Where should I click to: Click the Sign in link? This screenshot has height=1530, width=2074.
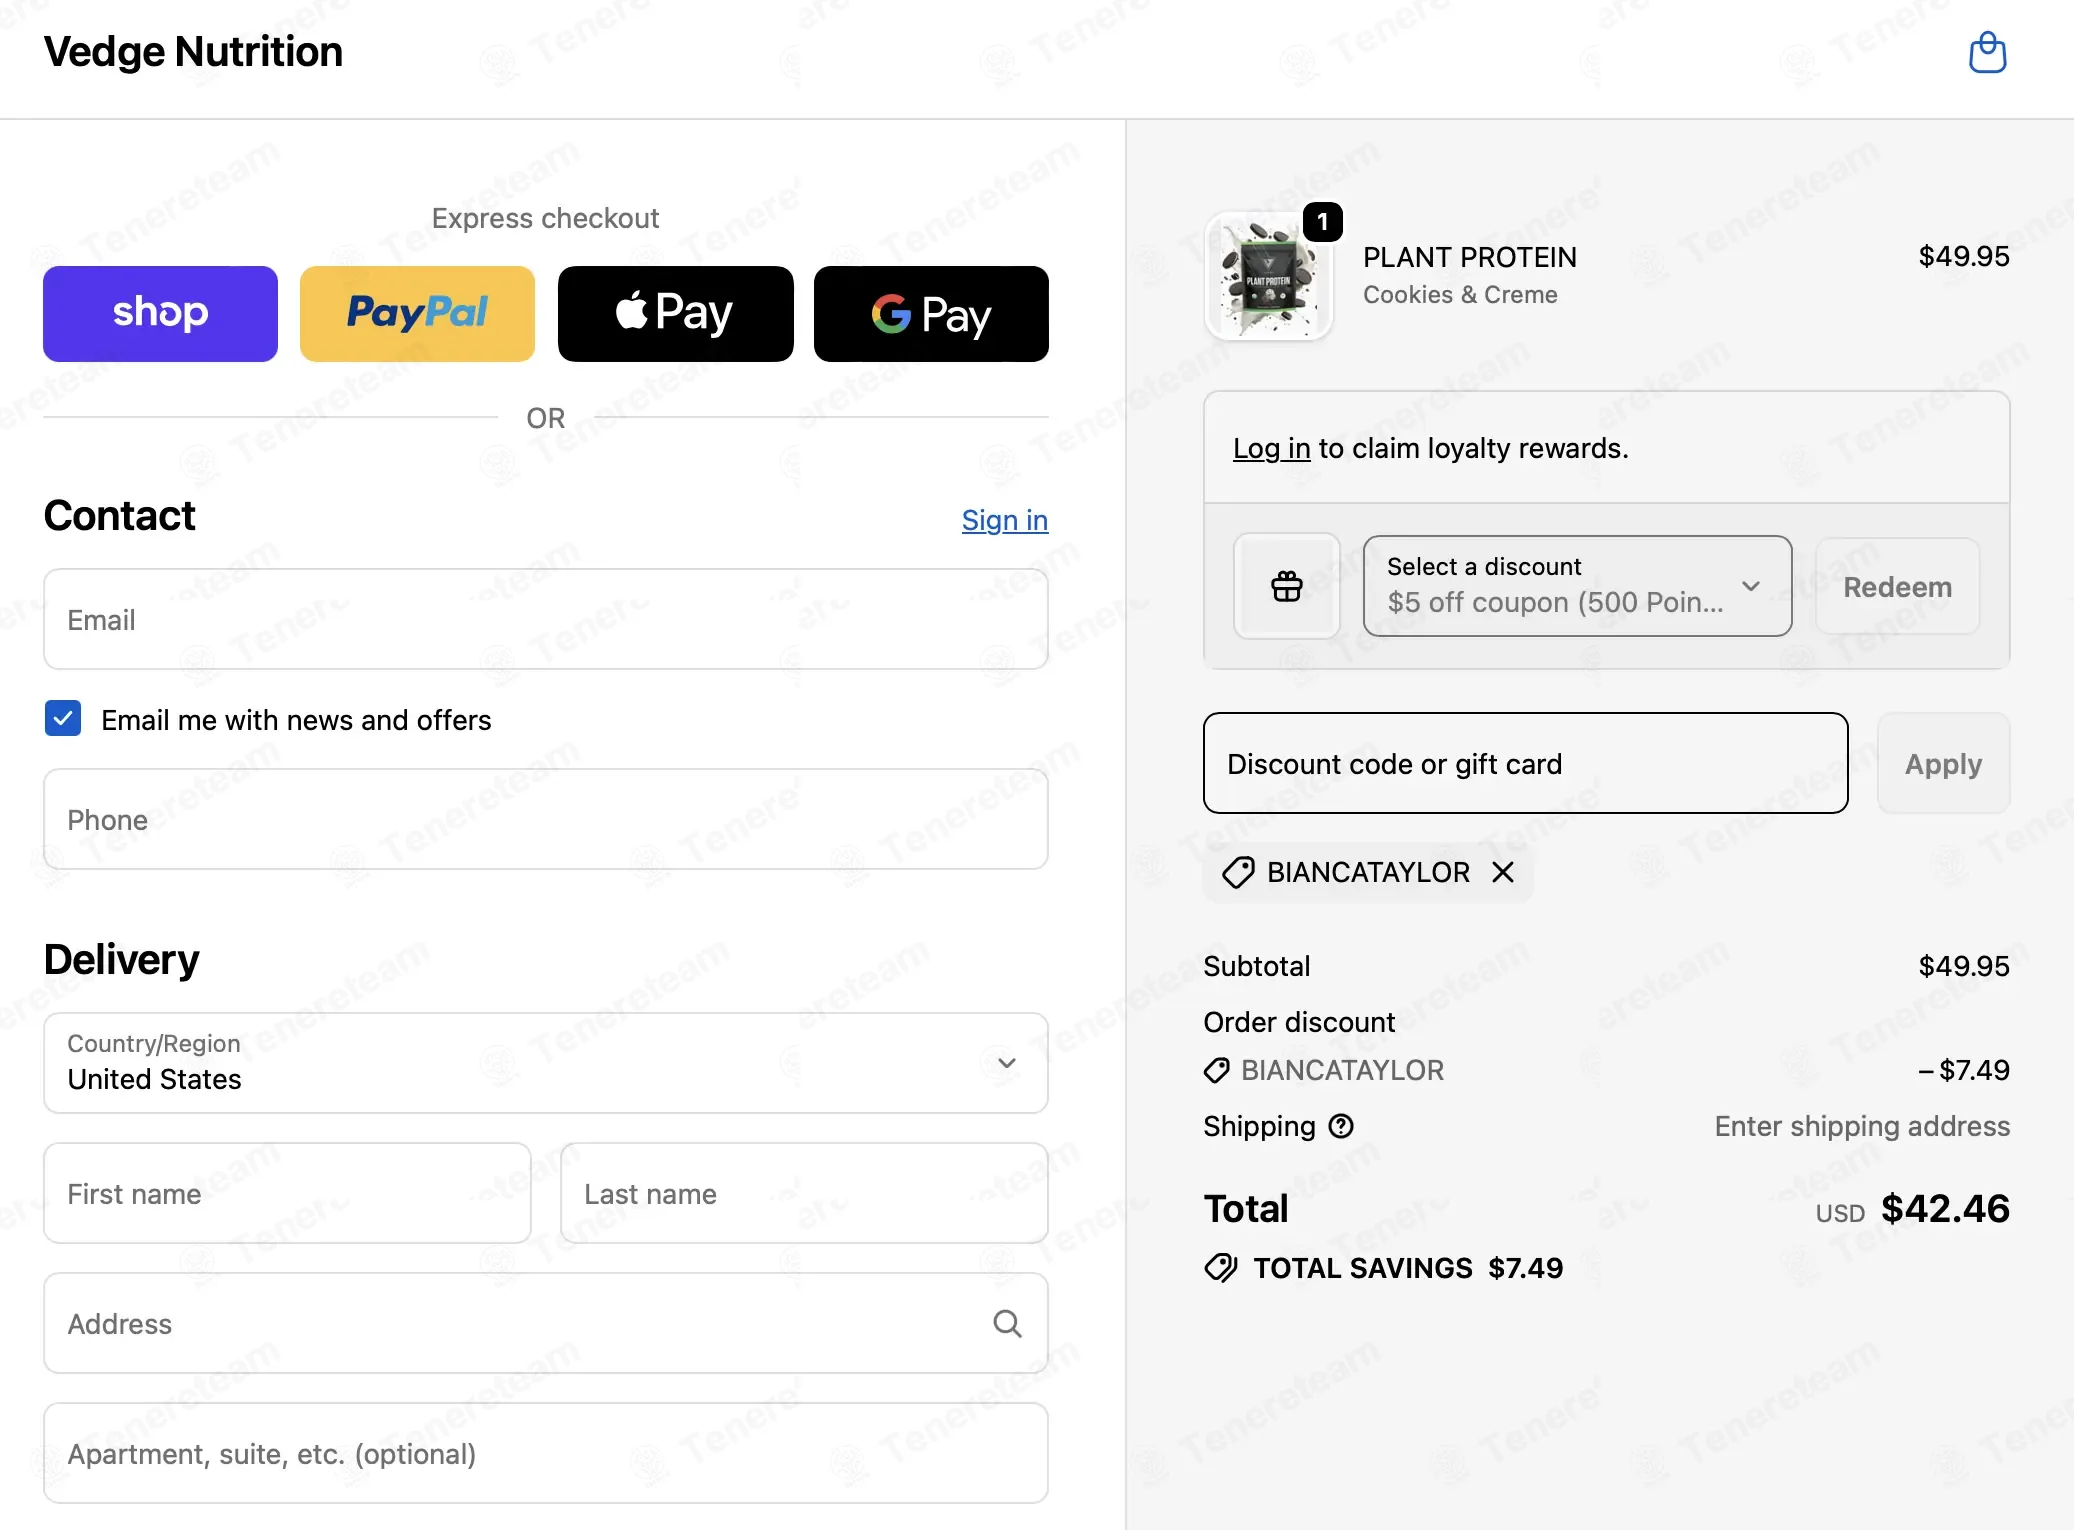point(1004,520)
